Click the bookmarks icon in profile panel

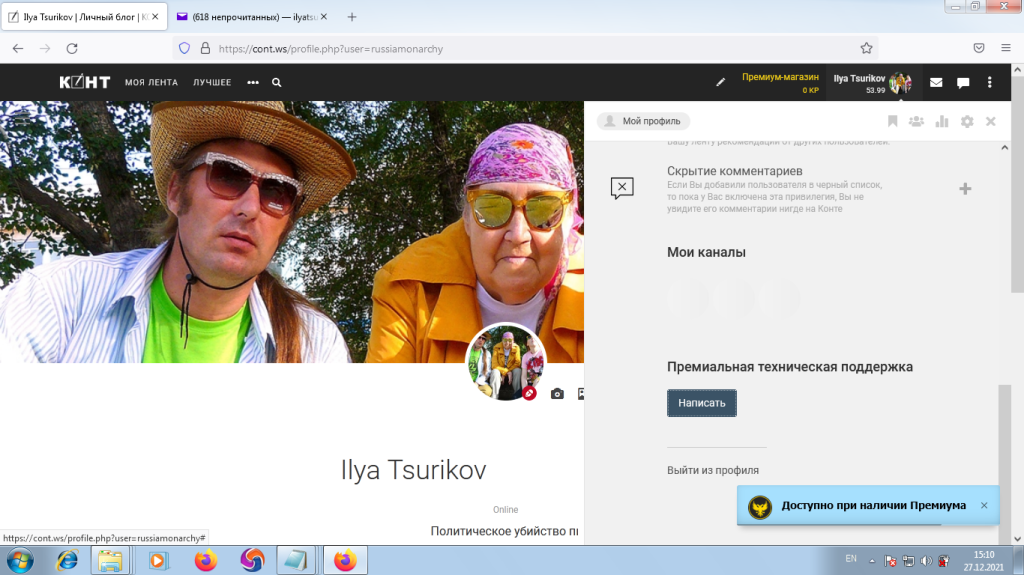892,121
